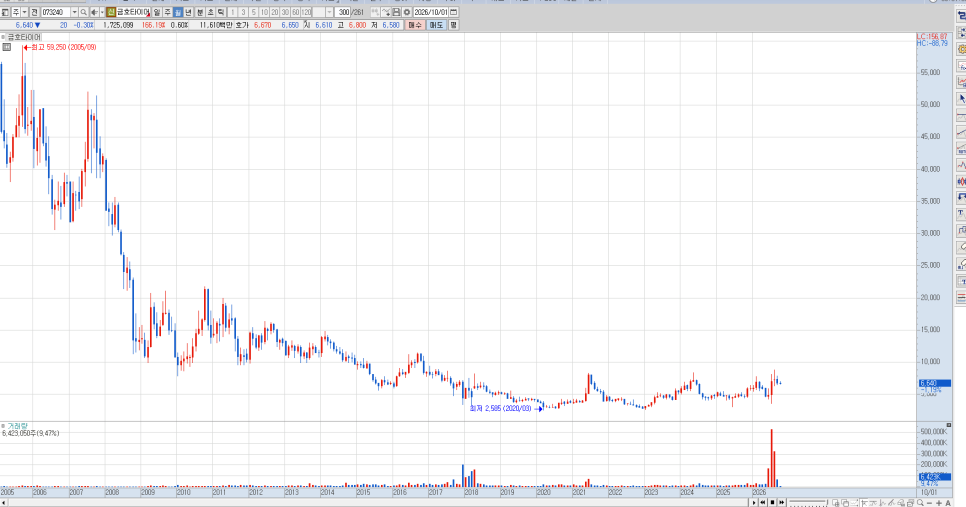This screenshot has width=966, height=507.
Task: Select the 분 (minute) chart period
Action: (200, 12)
